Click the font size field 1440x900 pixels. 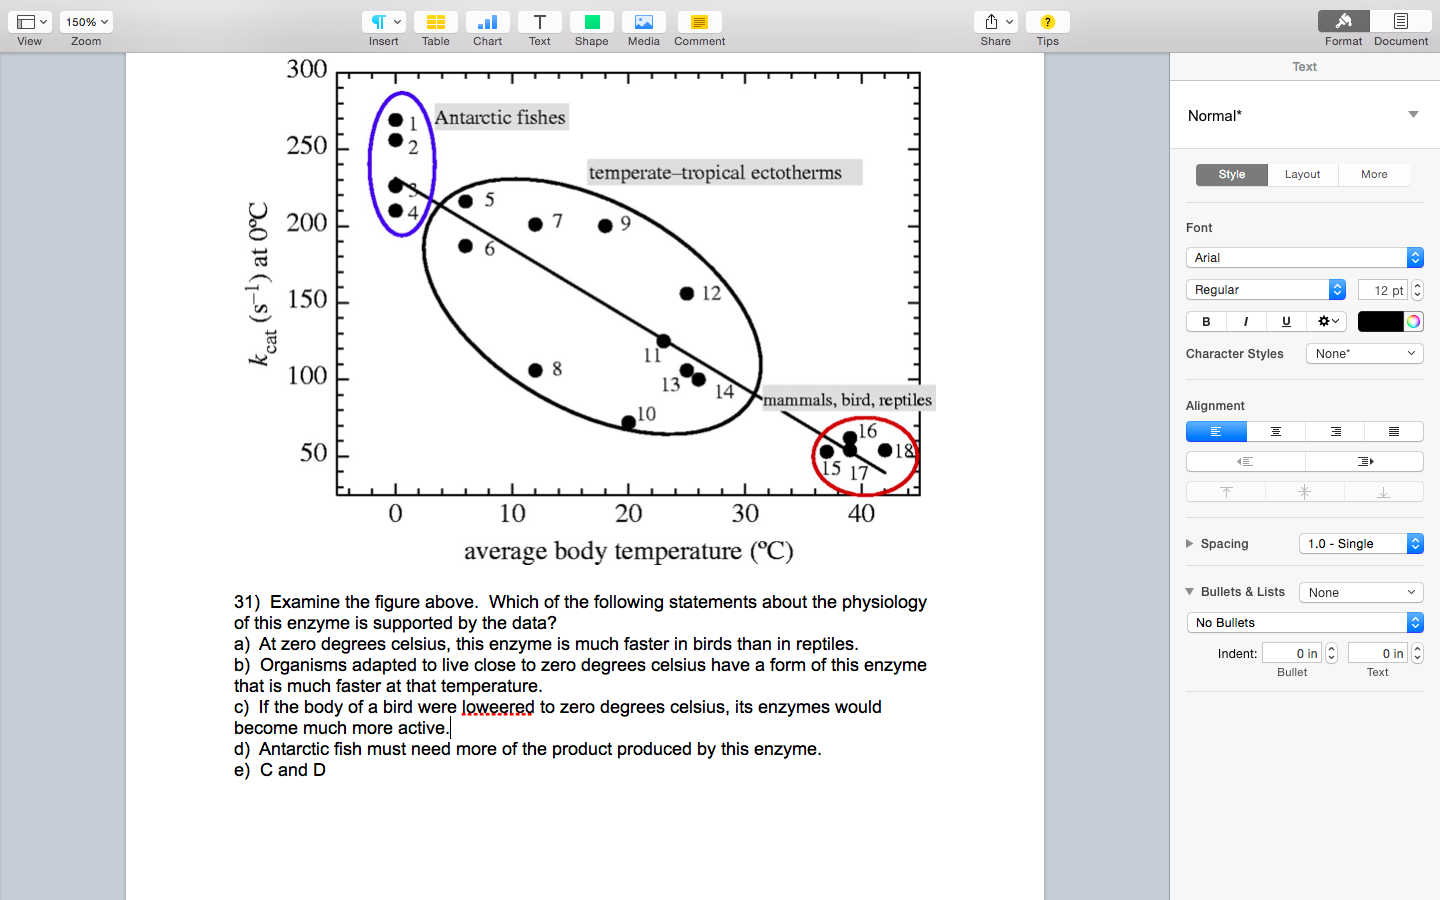point(1384,290)
